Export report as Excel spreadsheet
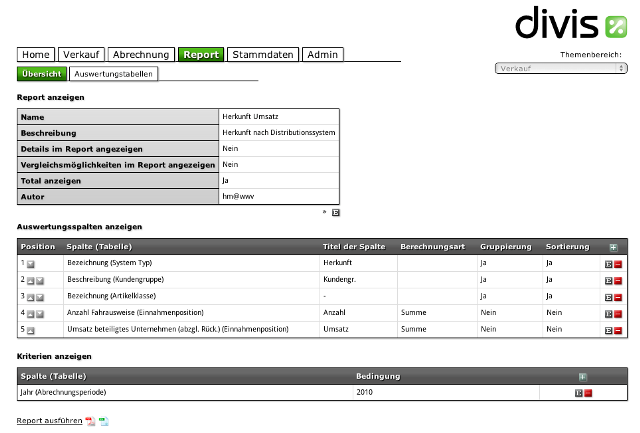Viewport: 640px width, 433px height. (102, 421)
